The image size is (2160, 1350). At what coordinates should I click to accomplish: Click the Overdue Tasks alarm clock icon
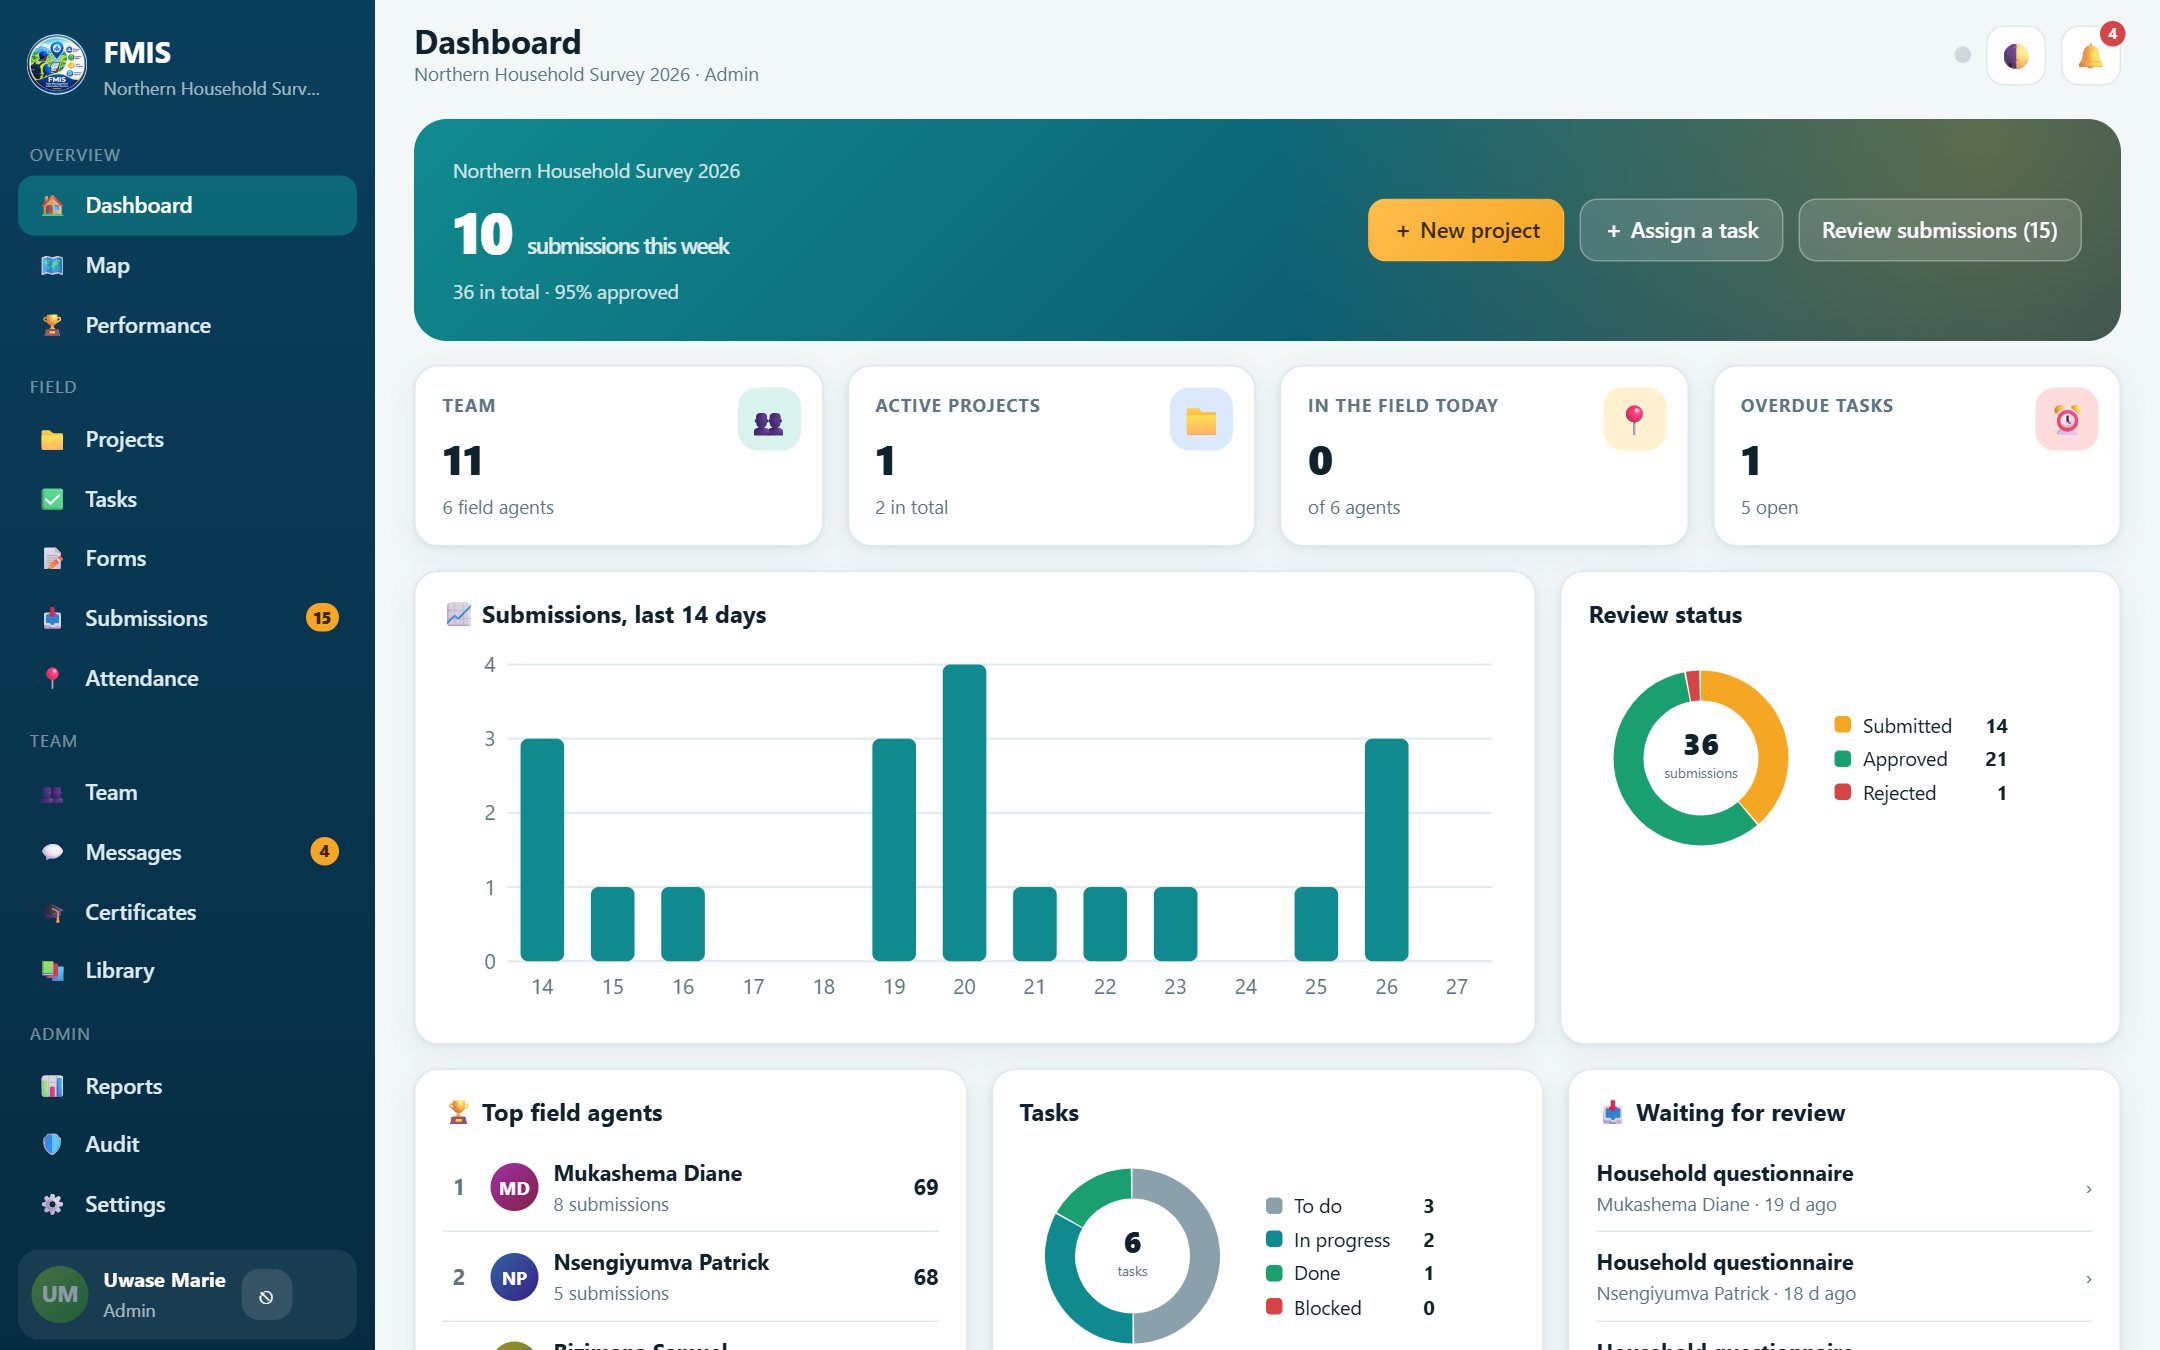tap(2066, 420)
